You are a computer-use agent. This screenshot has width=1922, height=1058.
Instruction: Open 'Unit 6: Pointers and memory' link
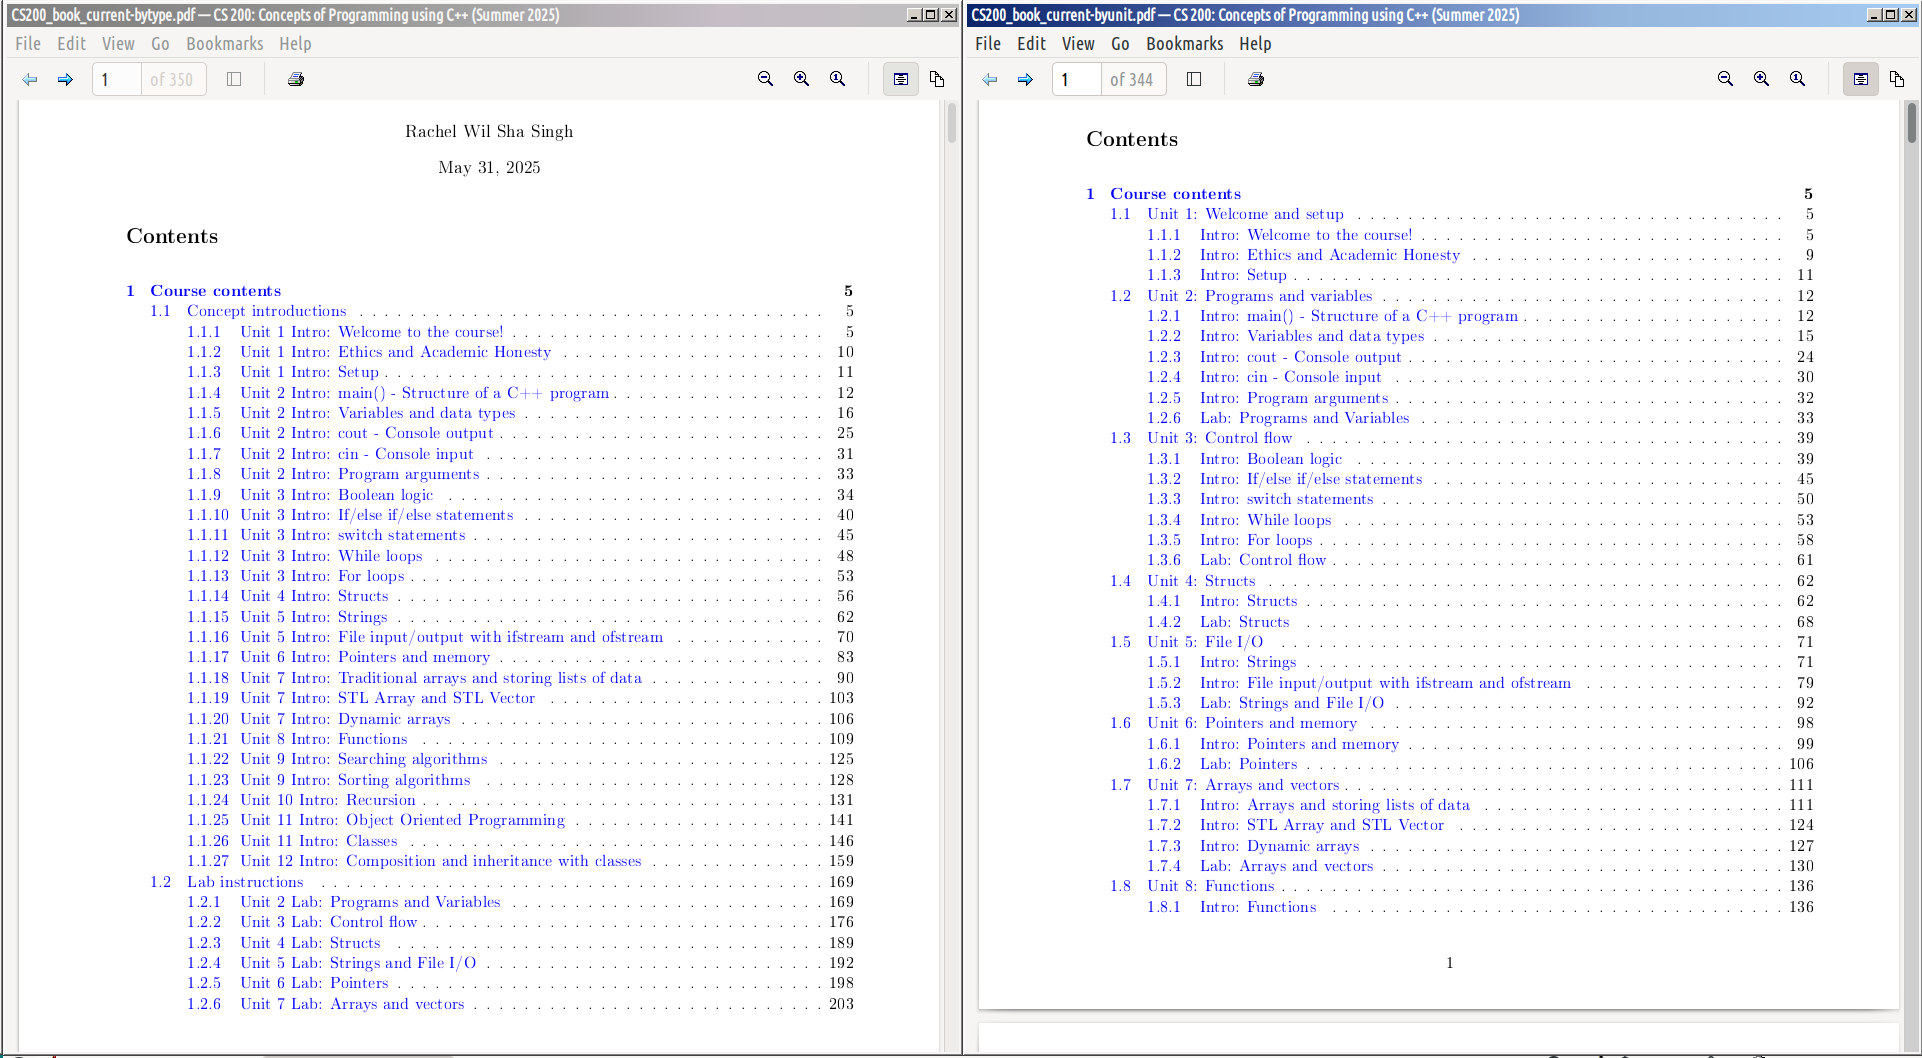1251,723
